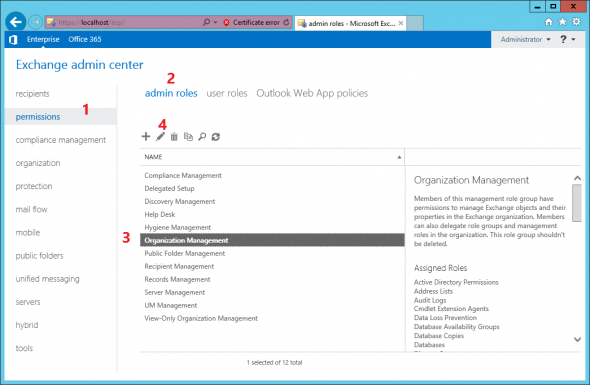Close the admin roles browser tab
This screenshot has width=590, height=385.
pyautogui.click(x=401, y=23)
